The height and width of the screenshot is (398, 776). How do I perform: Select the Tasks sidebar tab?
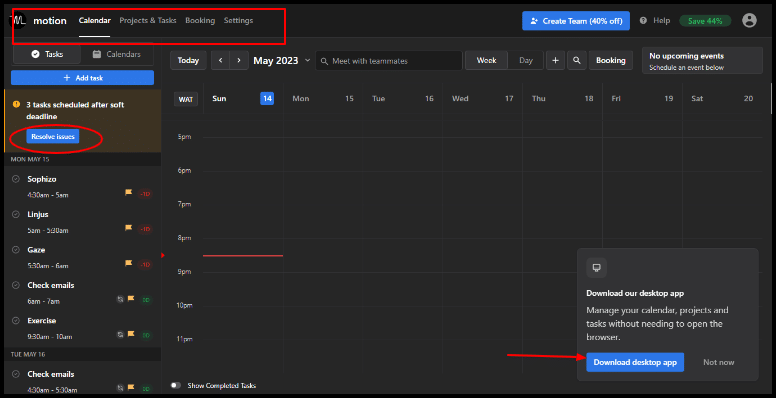coord(47,54)
